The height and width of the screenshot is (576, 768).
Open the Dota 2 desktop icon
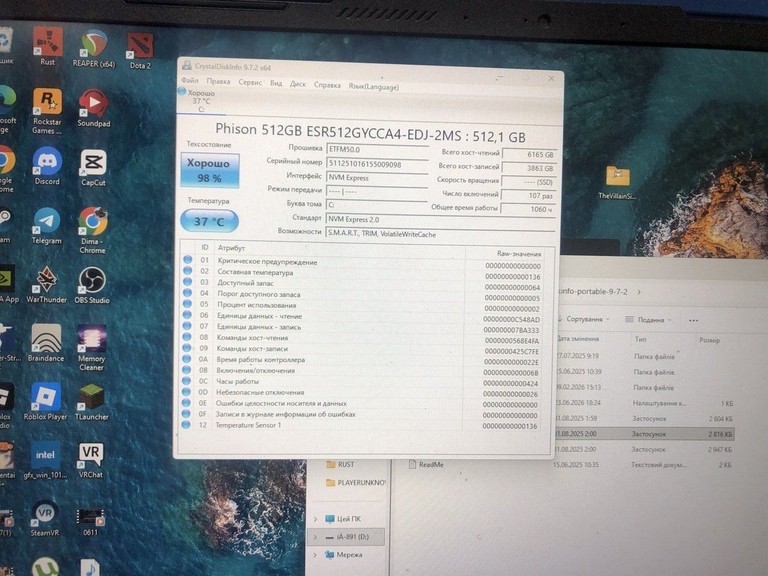coord(140,50)
